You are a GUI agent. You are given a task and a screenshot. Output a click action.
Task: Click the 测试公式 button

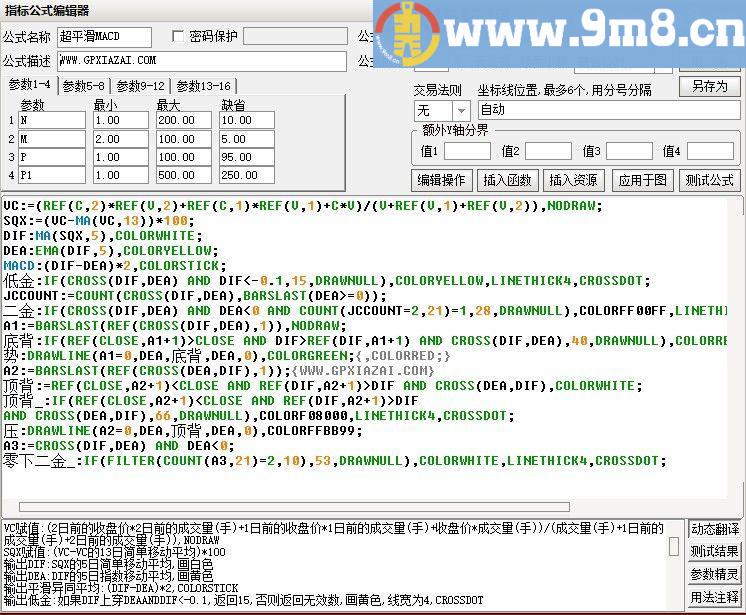click(x=709, y=180)
